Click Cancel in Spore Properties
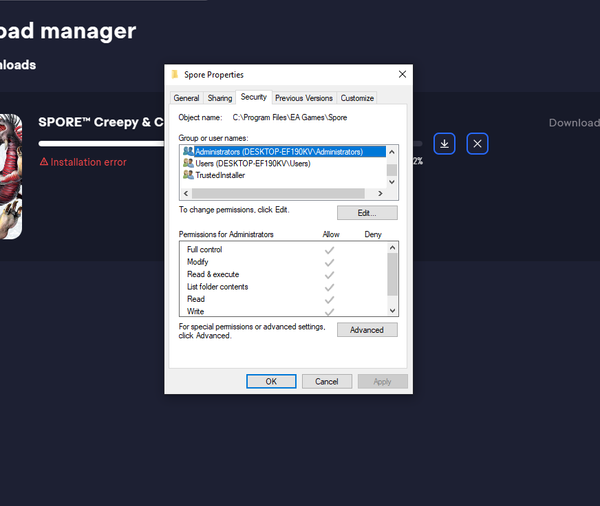The width and height of the screenshot is (600, 506). coord(327,381)
